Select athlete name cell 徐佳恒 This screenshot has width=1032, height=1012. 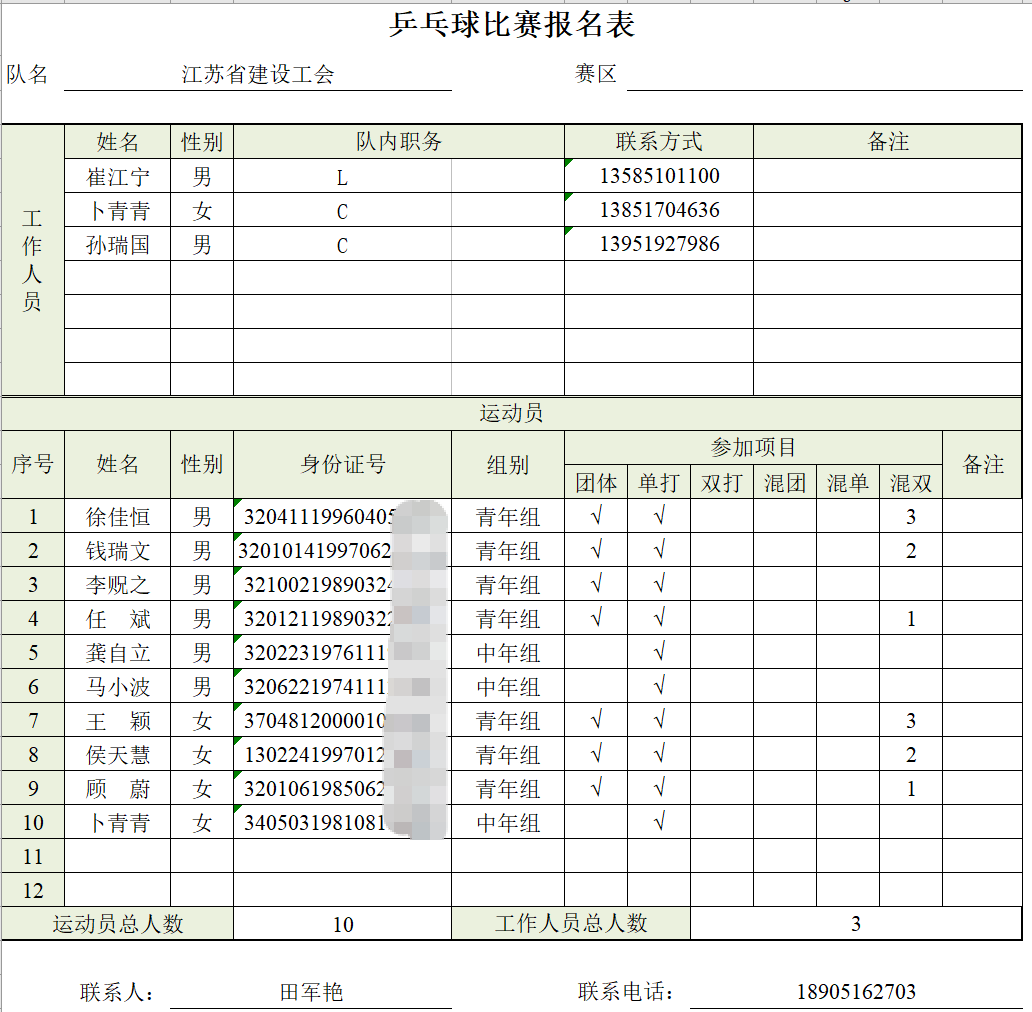click(x=118, y=516)
